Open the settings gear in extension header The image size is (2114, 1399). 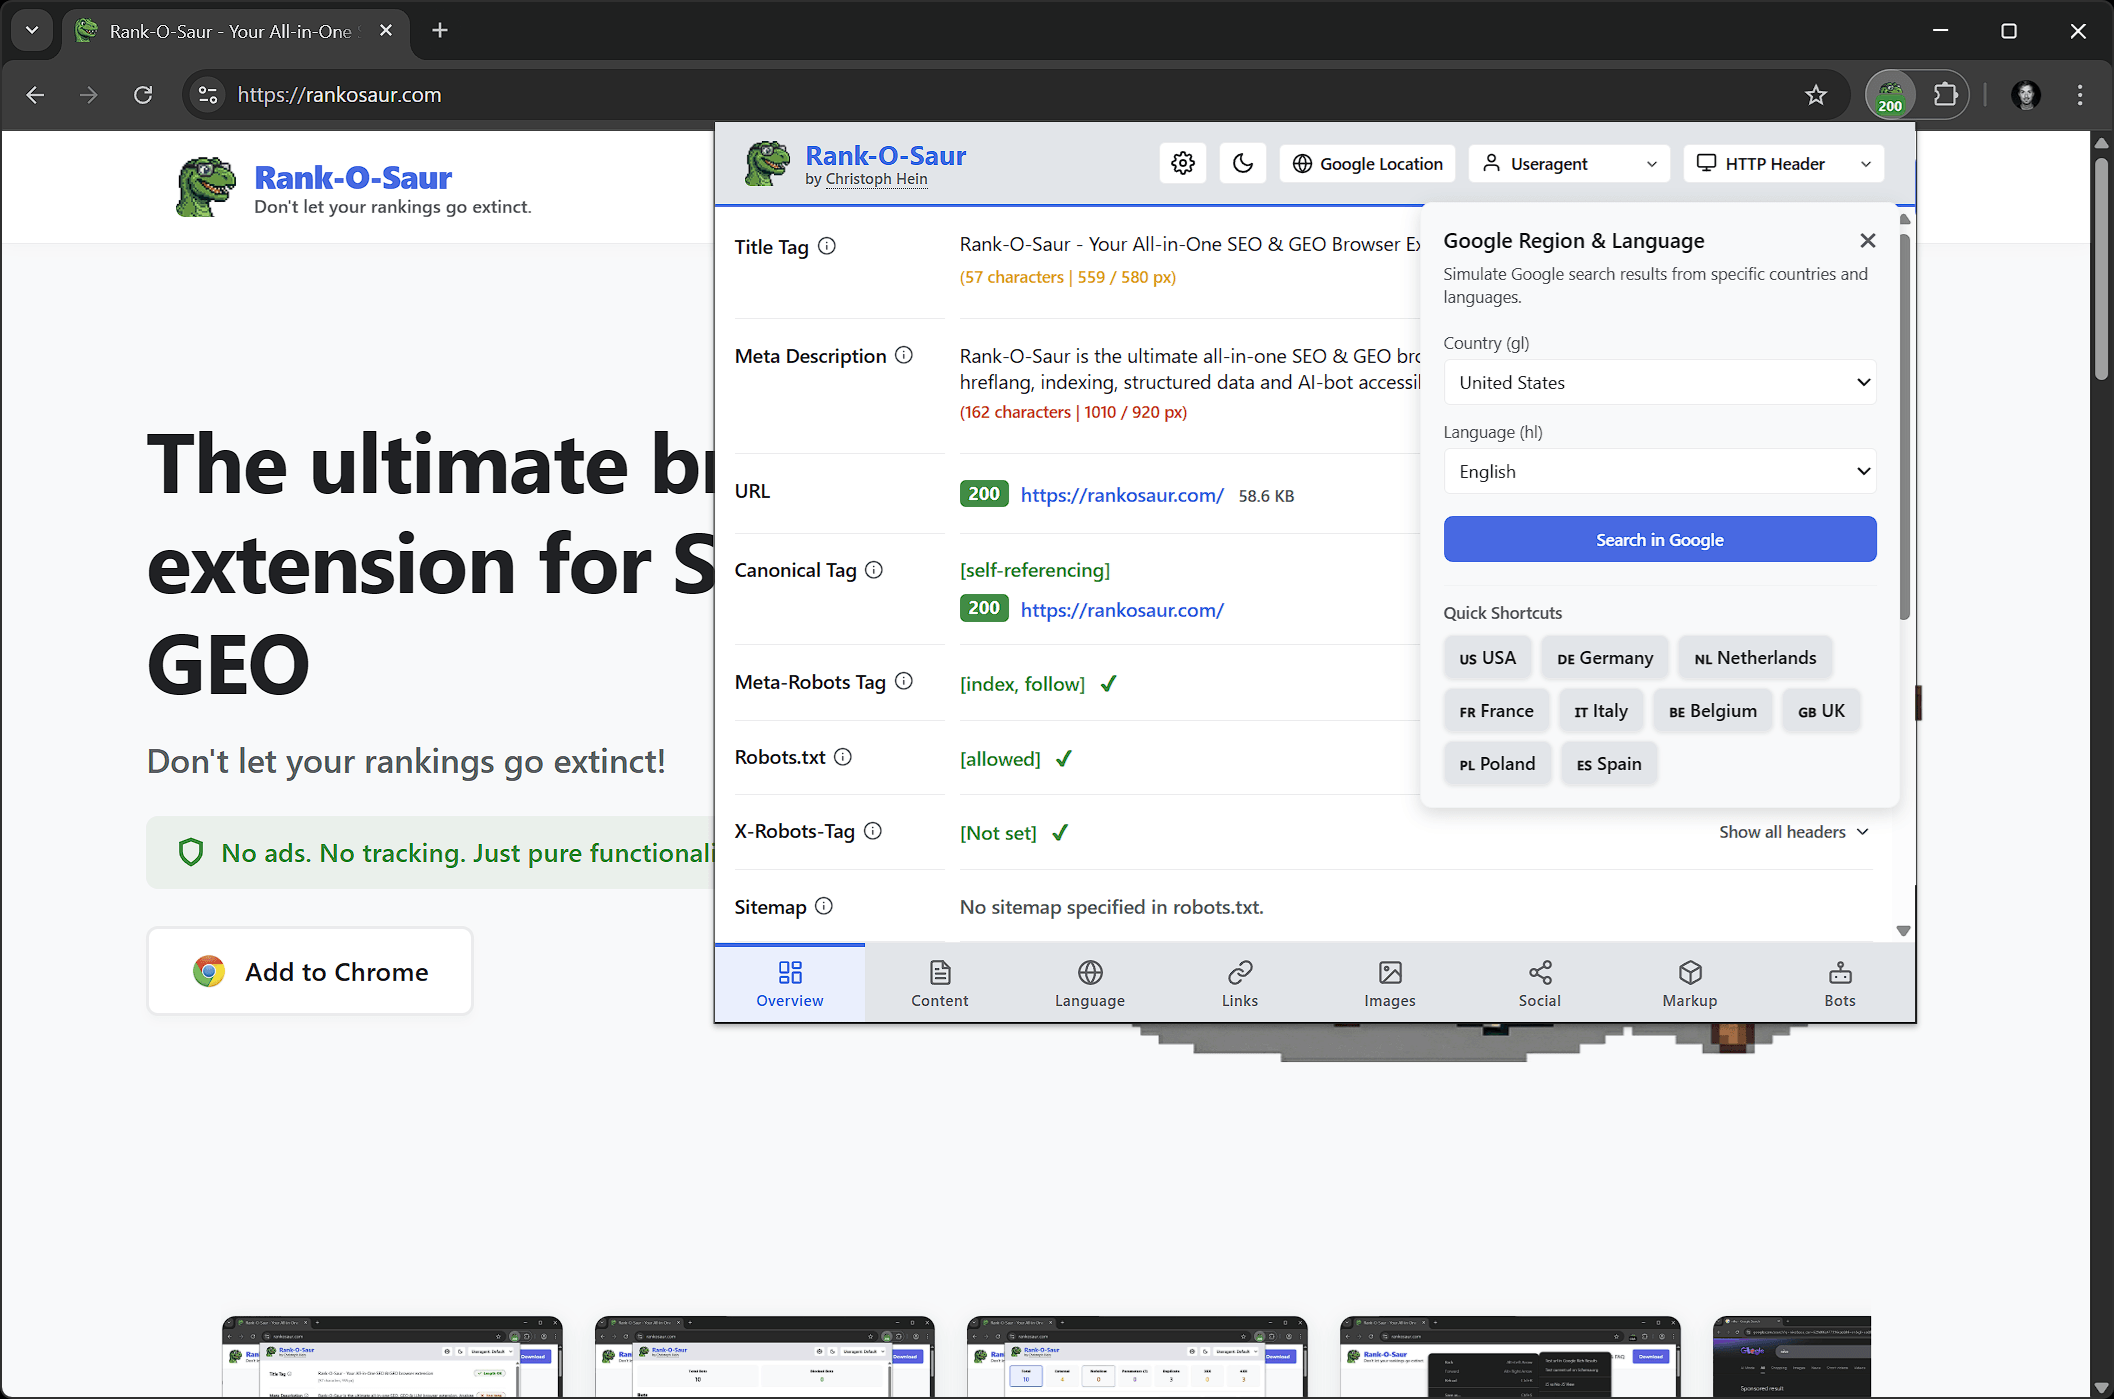coord(1183,163)
